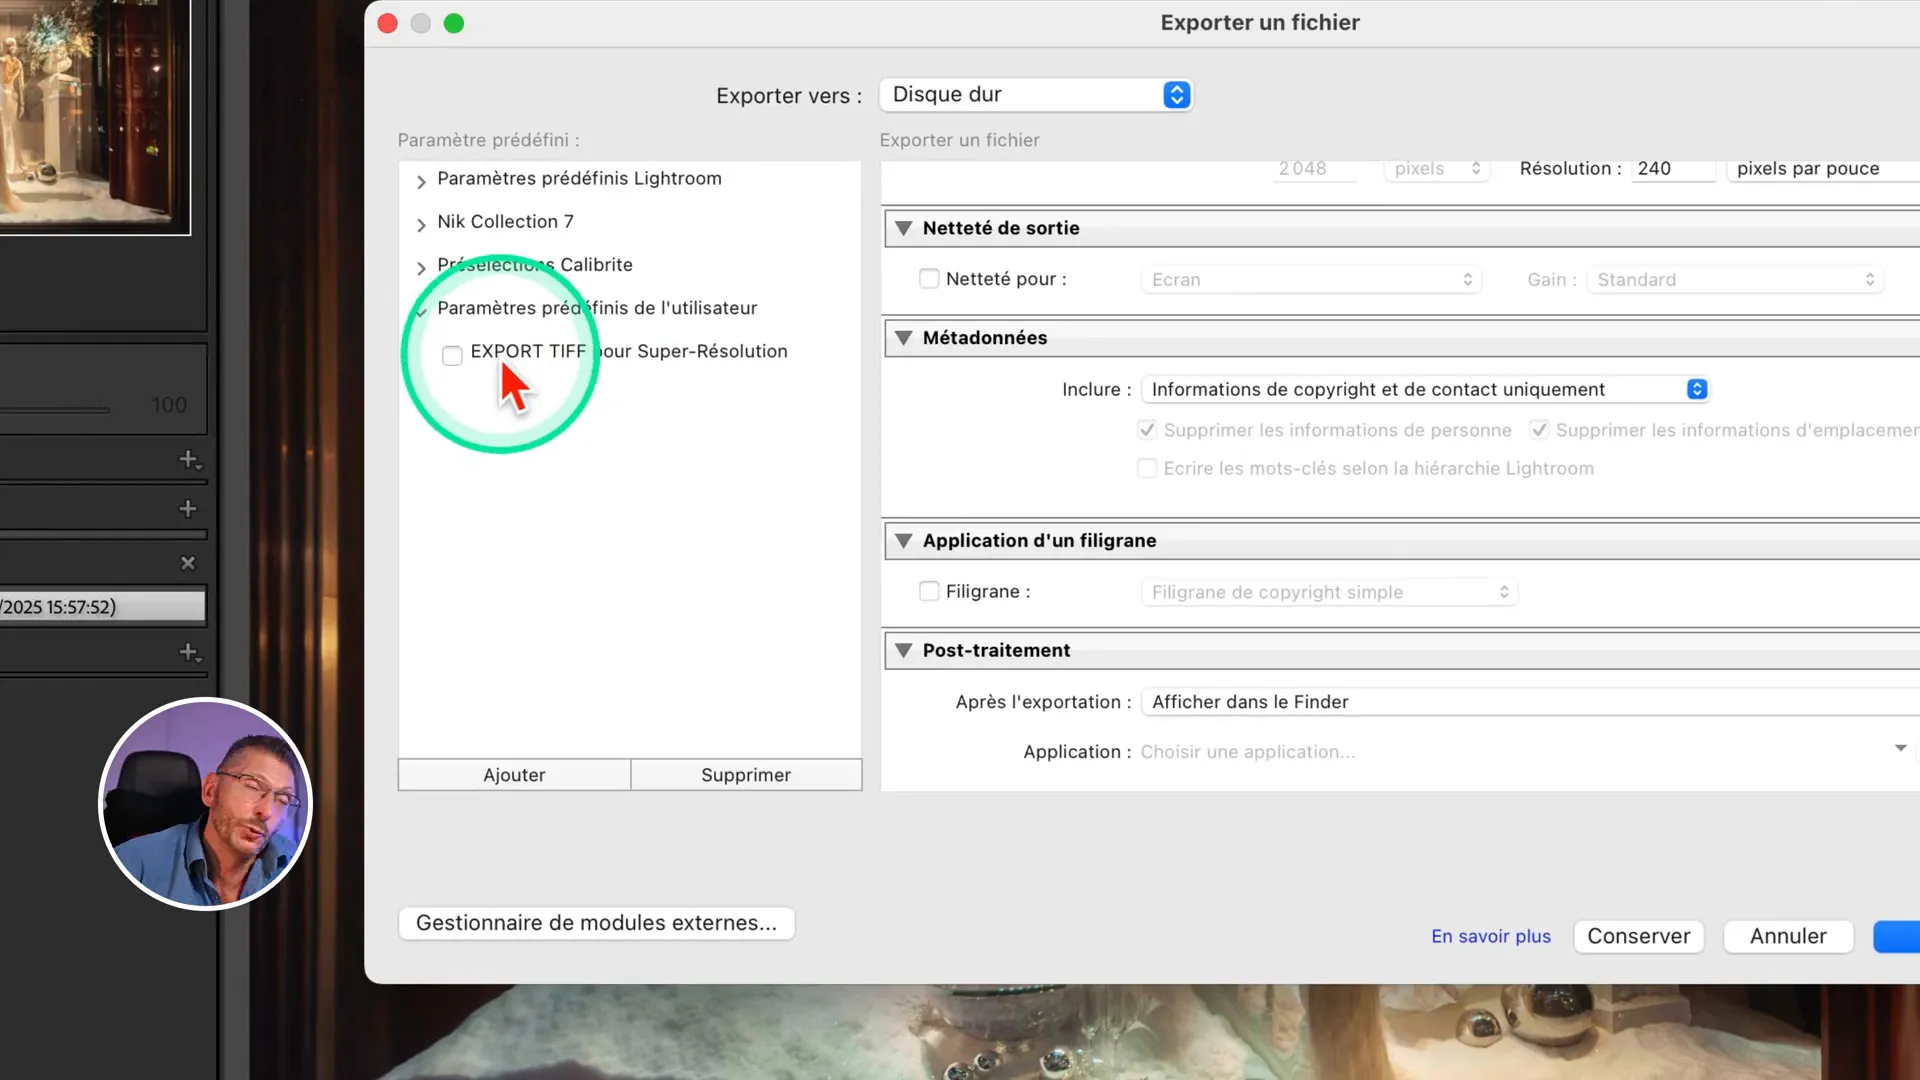Open Filigrane de copyright simple dropdown
Image resolution: width=1920 pixels, height=1080 pixels.
pos(1329,592)
